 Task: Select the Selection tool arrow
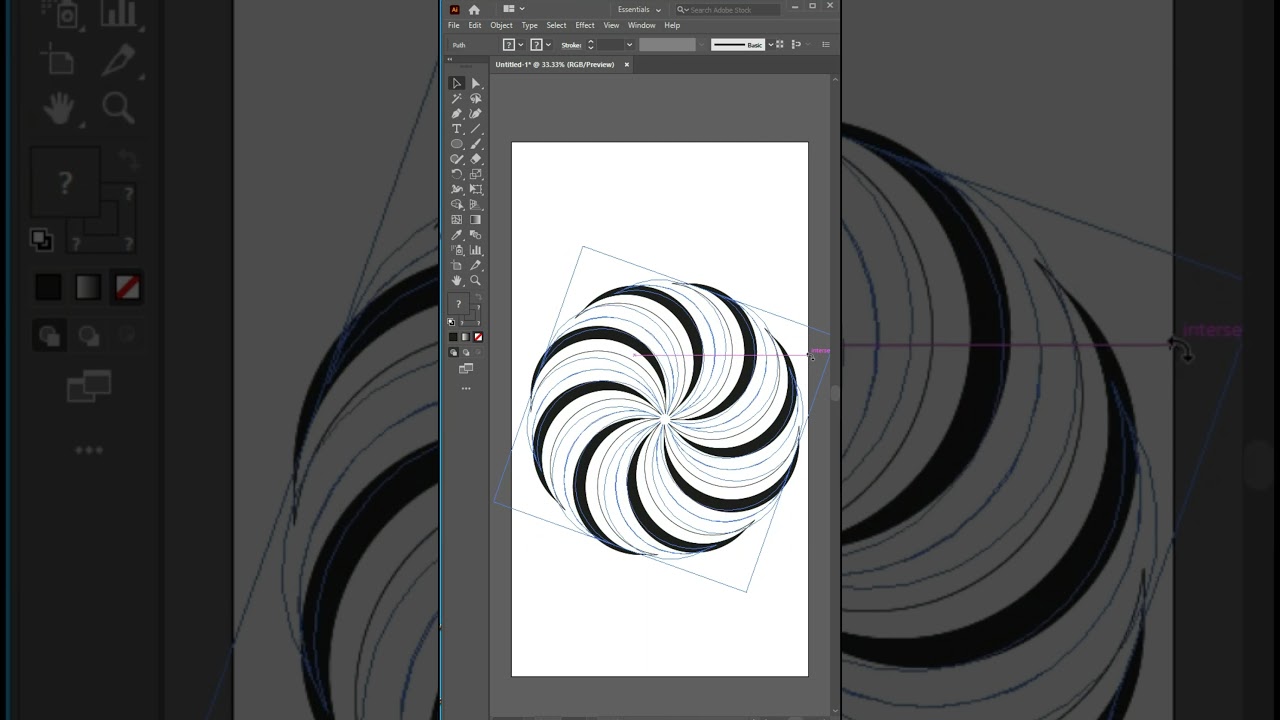(x=457, y=84)
